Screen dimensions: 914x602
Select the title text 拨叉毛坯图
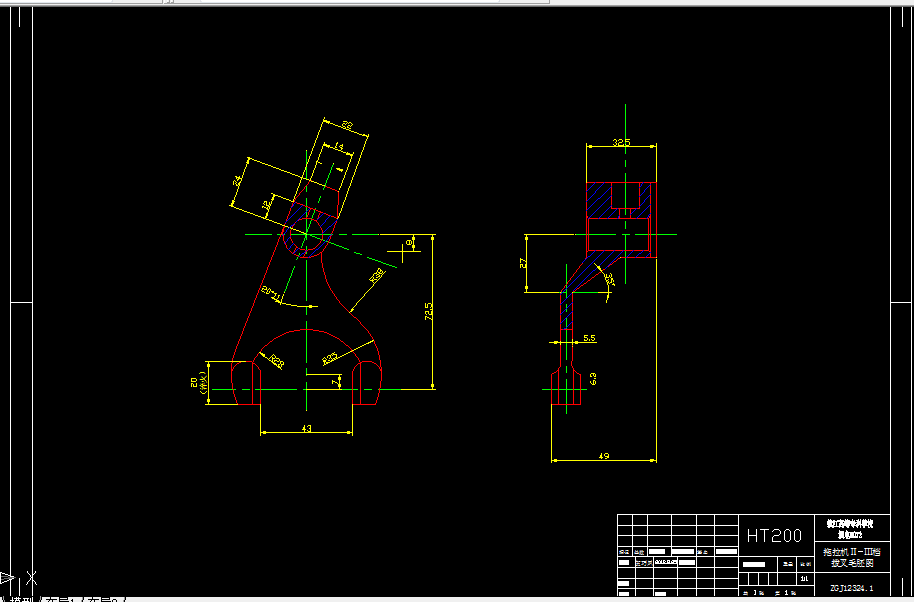click(x=852, y=564)
